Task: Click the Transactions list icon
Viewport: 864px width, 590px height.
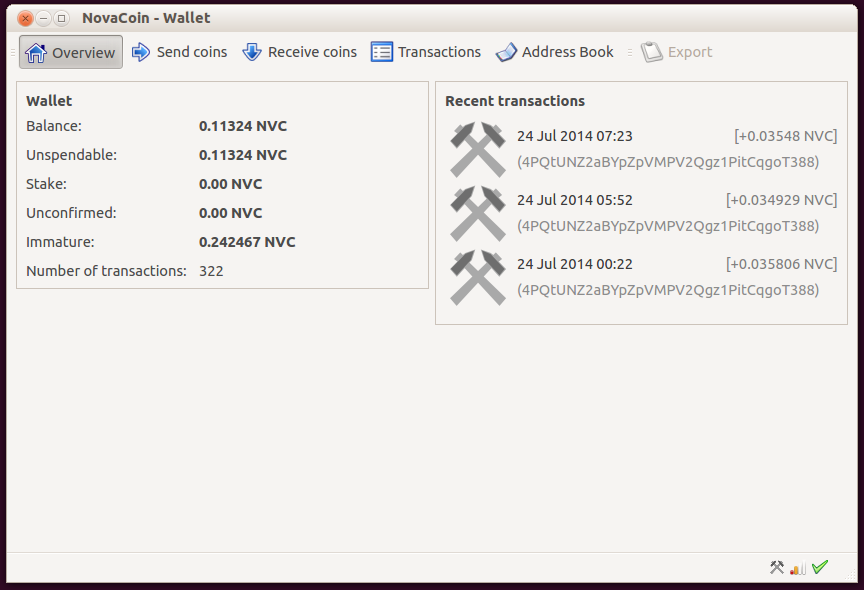Action: coord(382,52)
